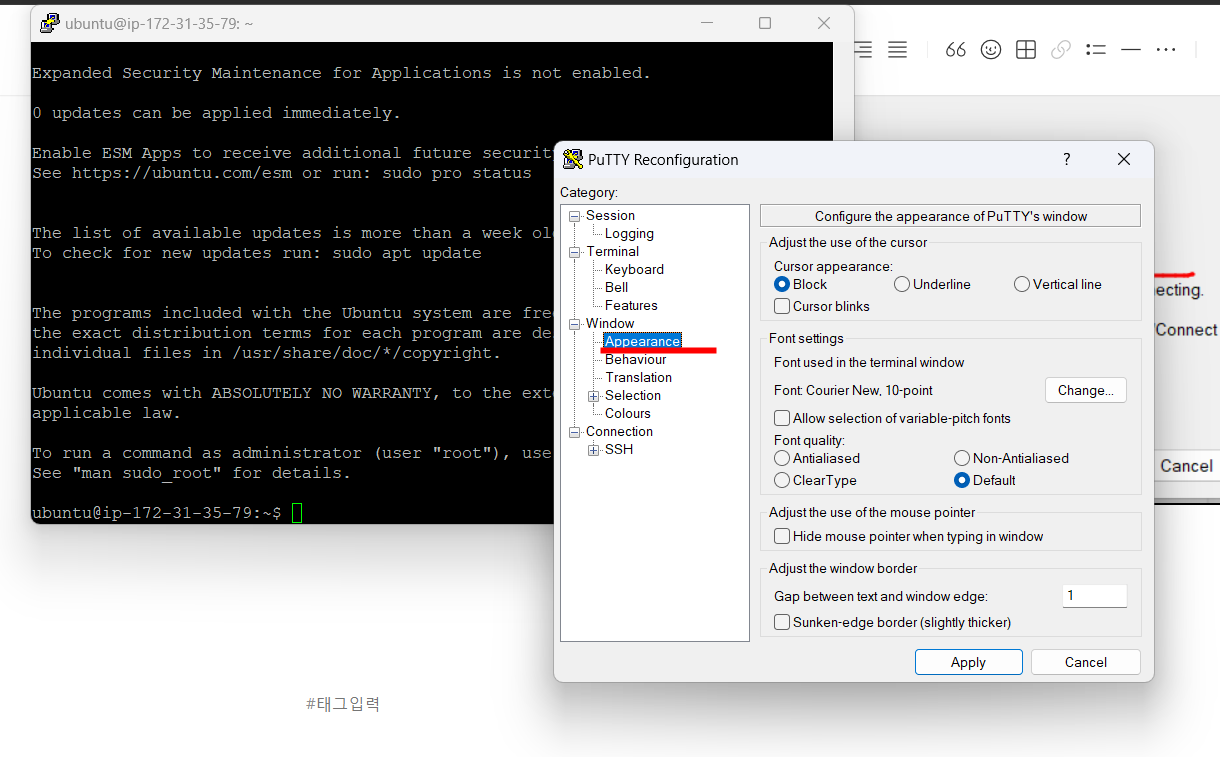Collapse the Terminal tree node
Image resolution: width=1220 pixels, height=757 pixels.
click(x=575, y=251)
